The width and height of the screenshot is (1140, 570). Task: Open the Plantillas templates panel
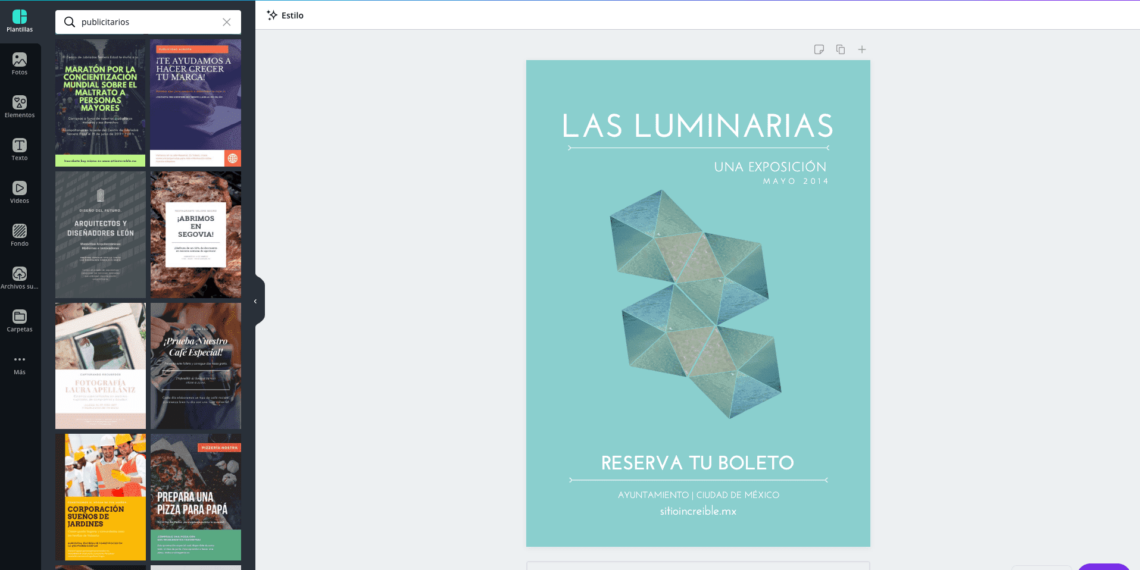(20, 21)
